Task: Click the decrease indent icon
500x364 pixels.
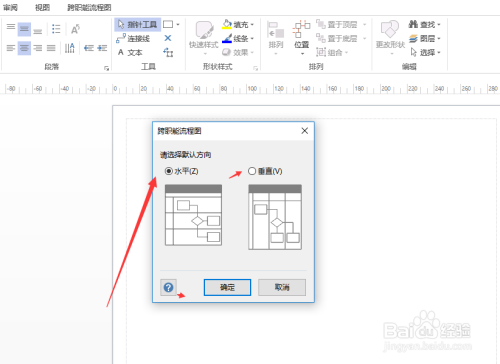Action: tap(89, 48)
